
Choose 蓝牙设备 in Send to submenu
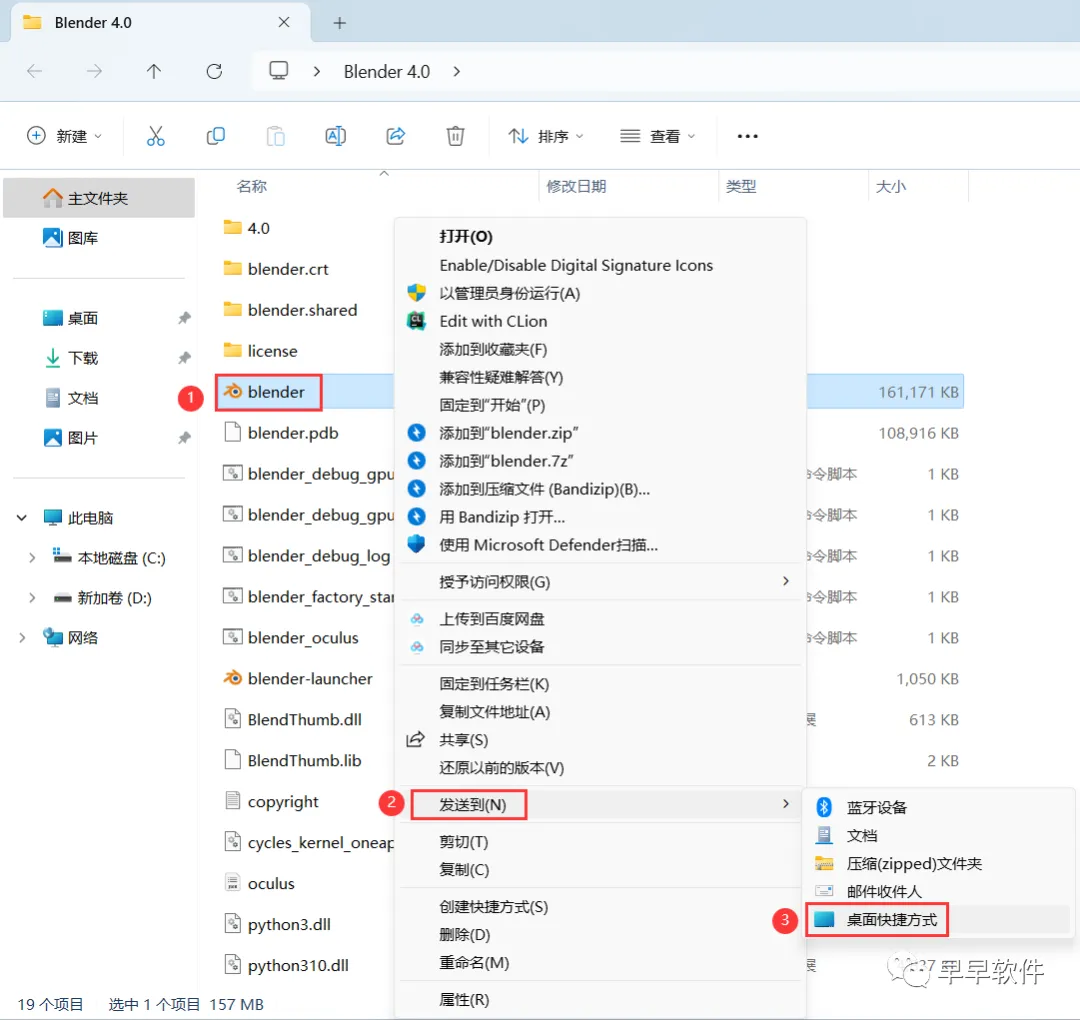pos(938,807)
